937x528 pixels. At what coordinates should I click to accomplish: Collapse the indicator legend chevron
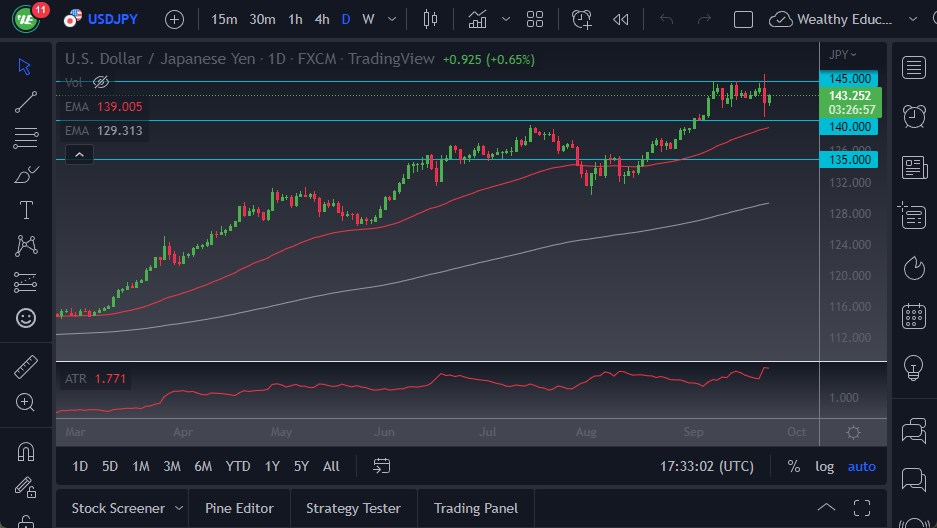click(x=79, y=154)
